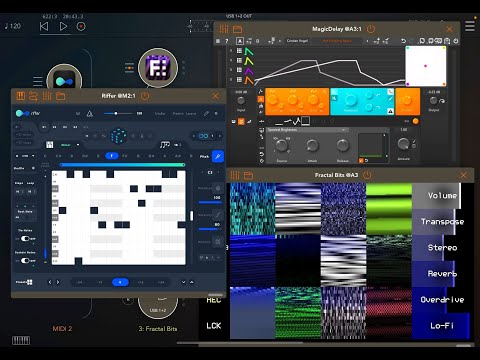The image size is (480, 360).
Task: Open the MagicDelay preset name field
Action: [x=337, y=41]
